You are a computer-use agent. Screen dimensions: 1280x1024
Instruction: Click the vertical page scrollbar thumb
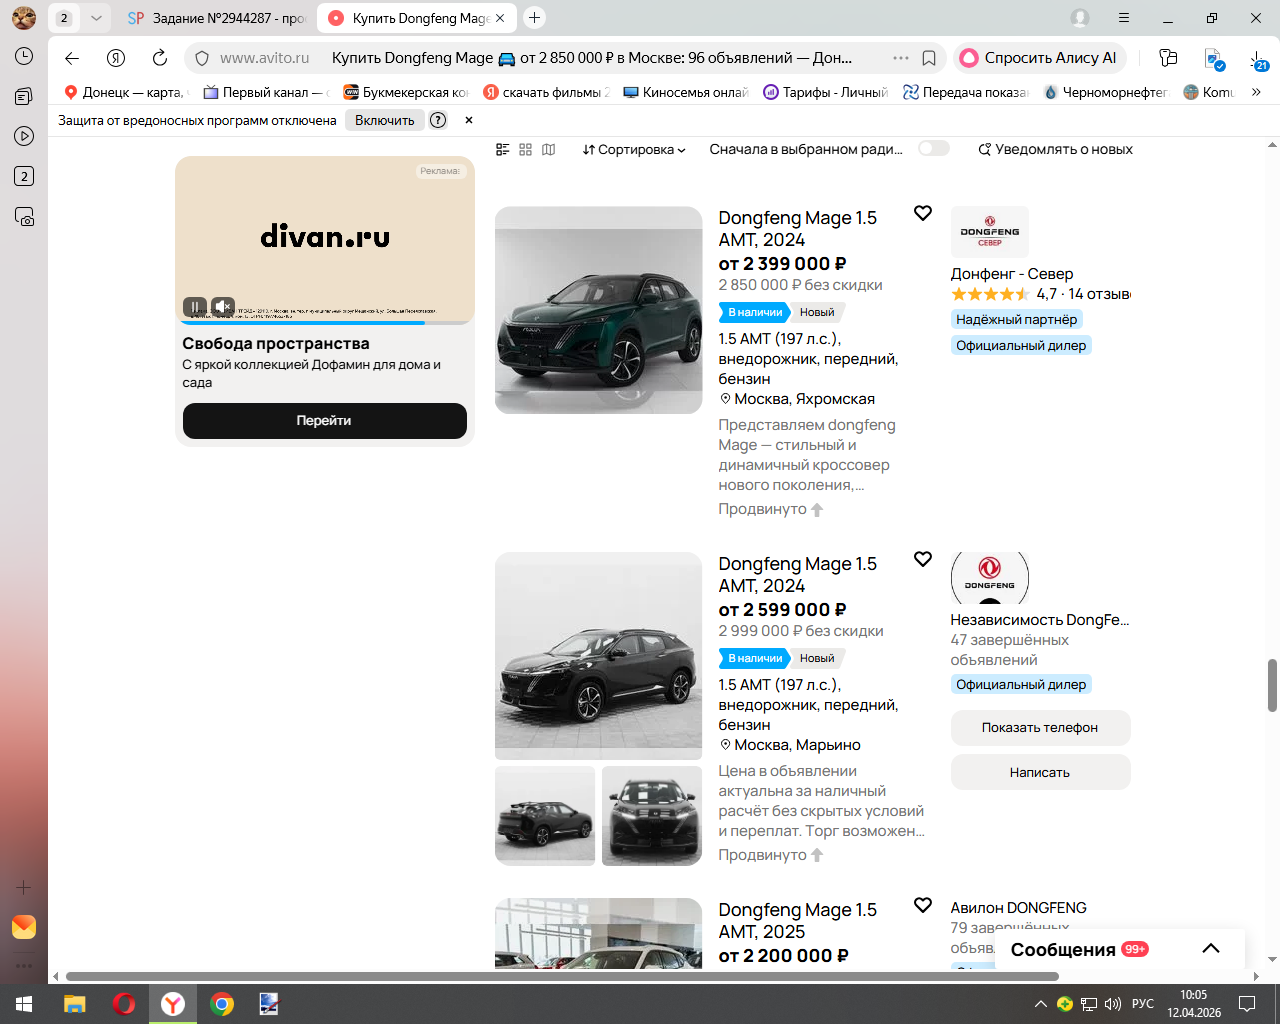pyautogui.click(x=1272, y=685)
